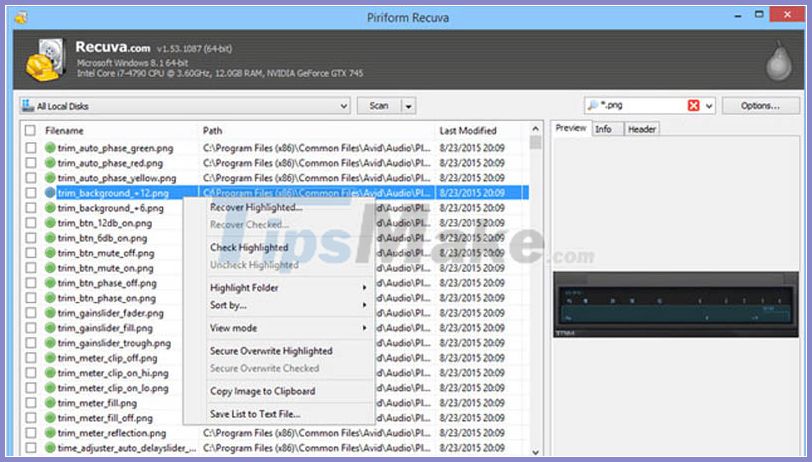The width and height of the screenshot is (812, 462).
Task: Click the search magnifier icon in filter box
Action: point(592,106)
